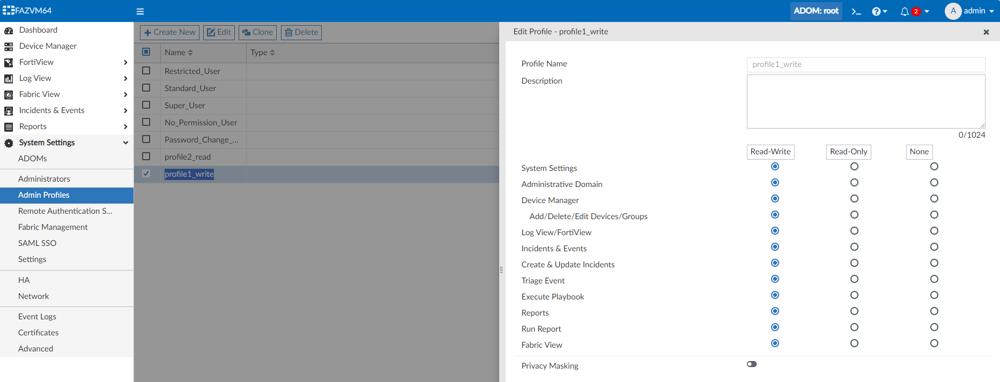Click the Create New button

click(170, 33)
